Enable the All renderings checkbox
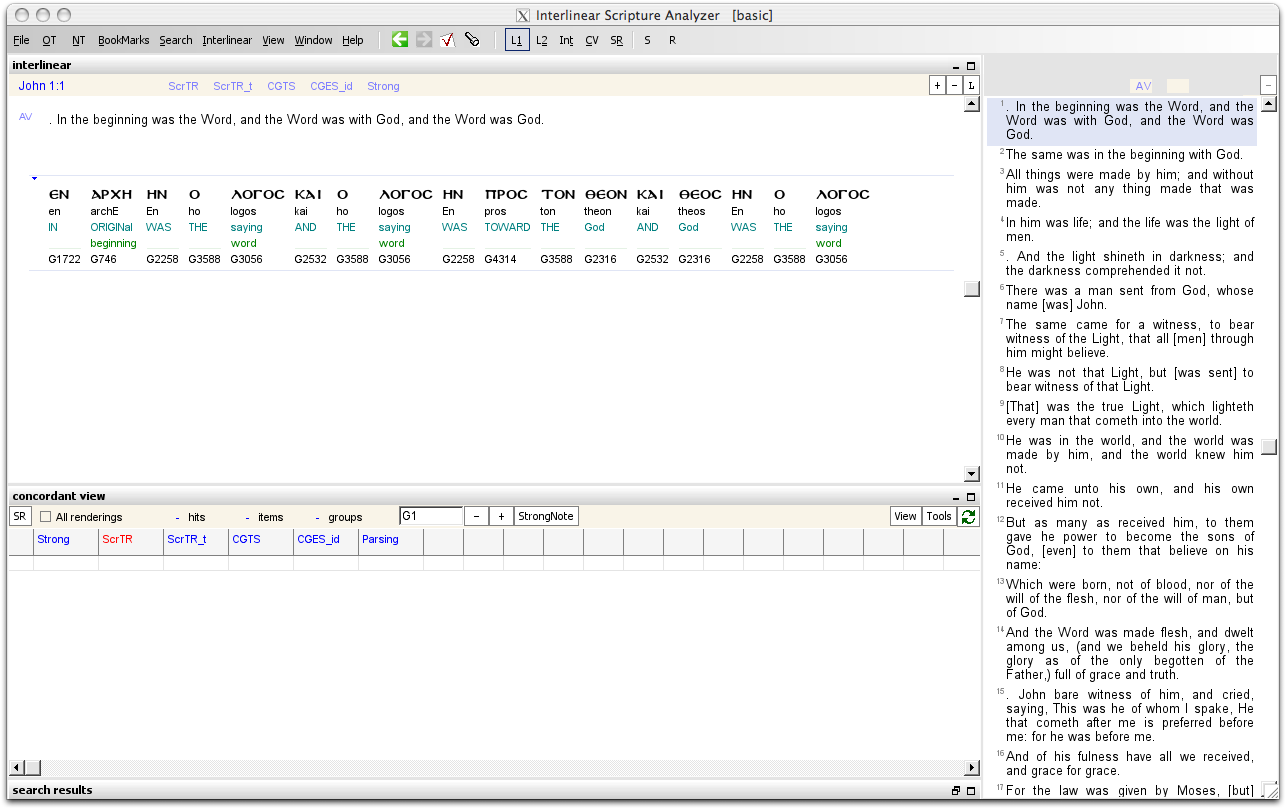This screenshot has width=1286, height=809. pos(46,517)
